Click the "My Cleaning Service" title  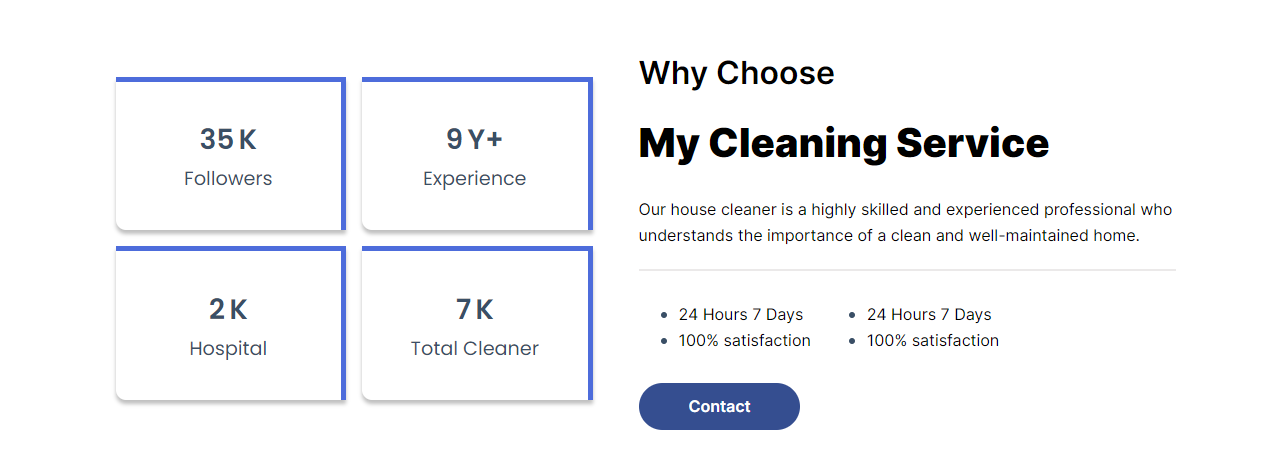(843, 144)
